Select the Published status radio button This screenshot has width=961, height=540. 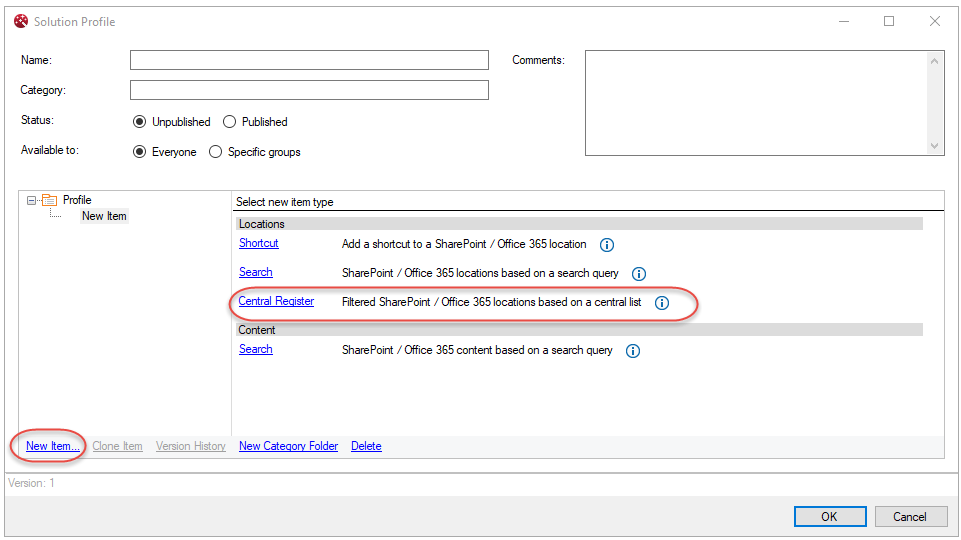[x=230, y=122]
